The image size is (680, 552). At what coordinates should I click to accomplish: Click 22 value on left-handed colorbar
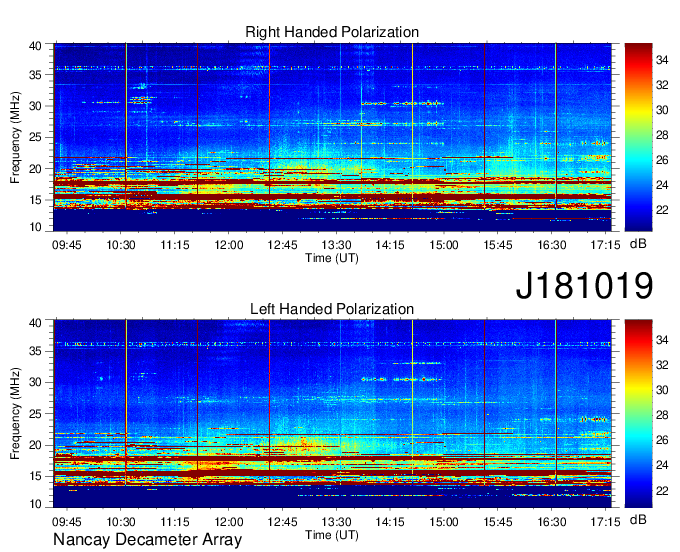pyautogui.click(x=662, y=490)
